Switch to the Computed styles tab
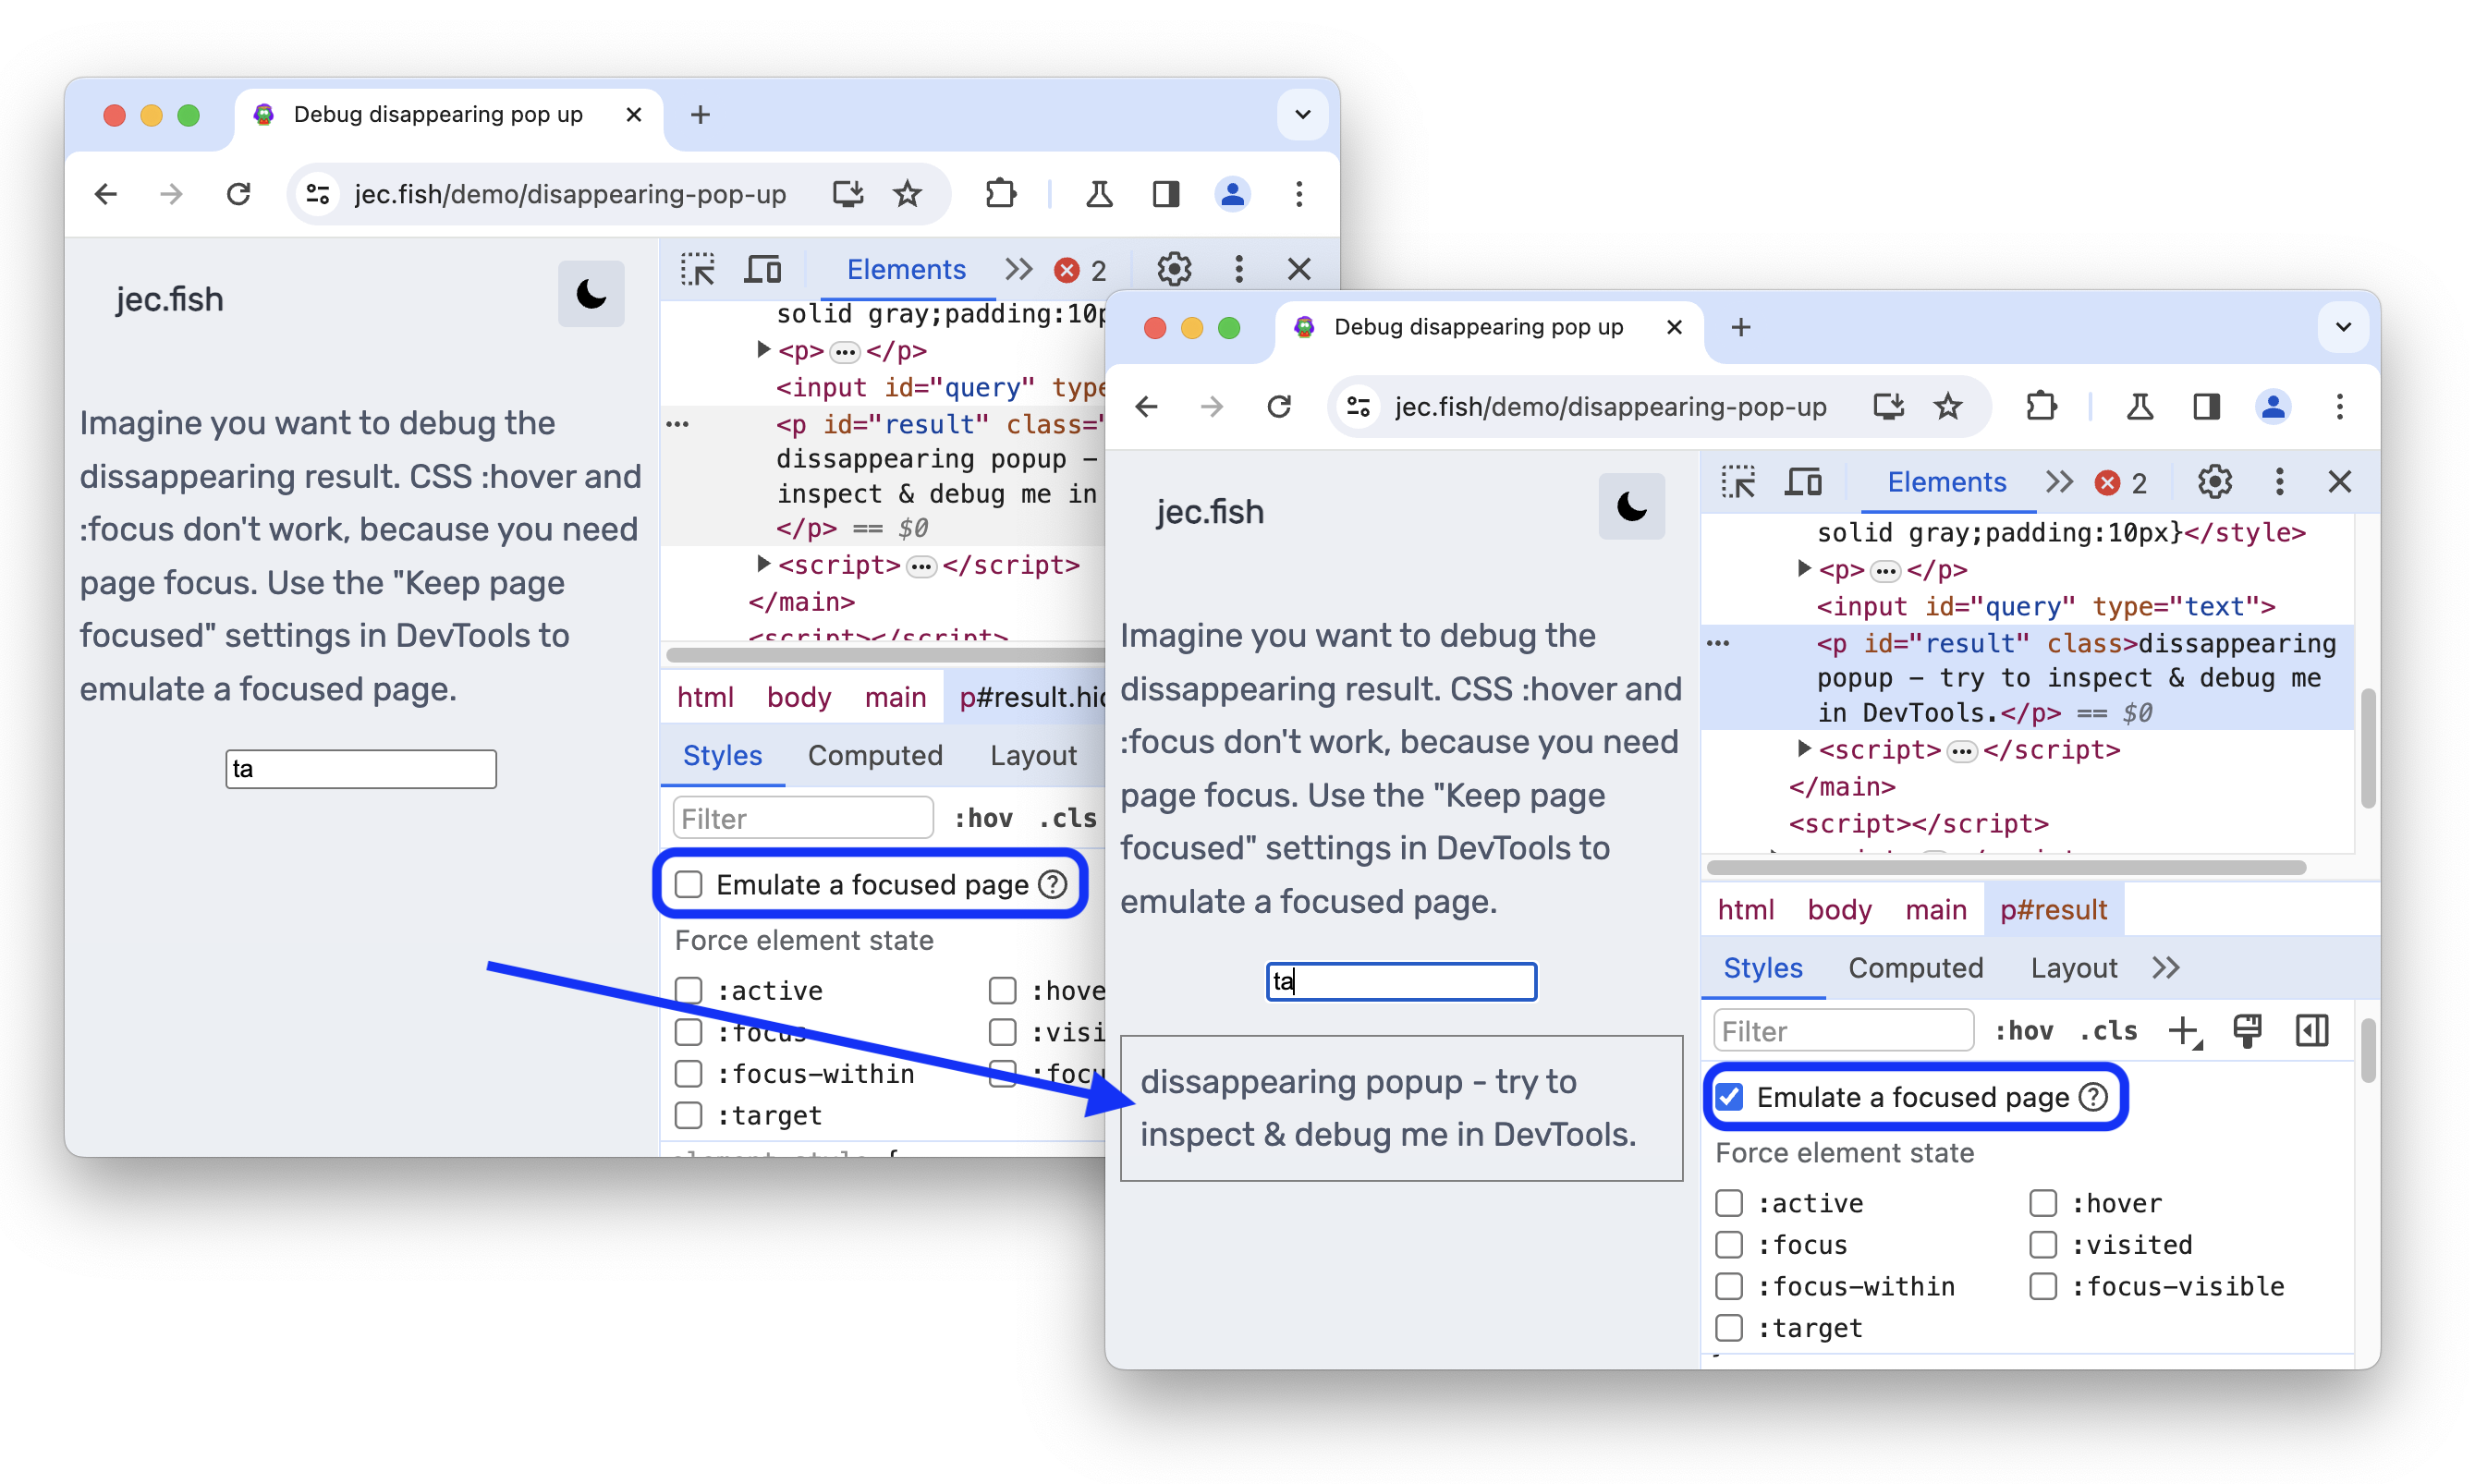 1915,968
